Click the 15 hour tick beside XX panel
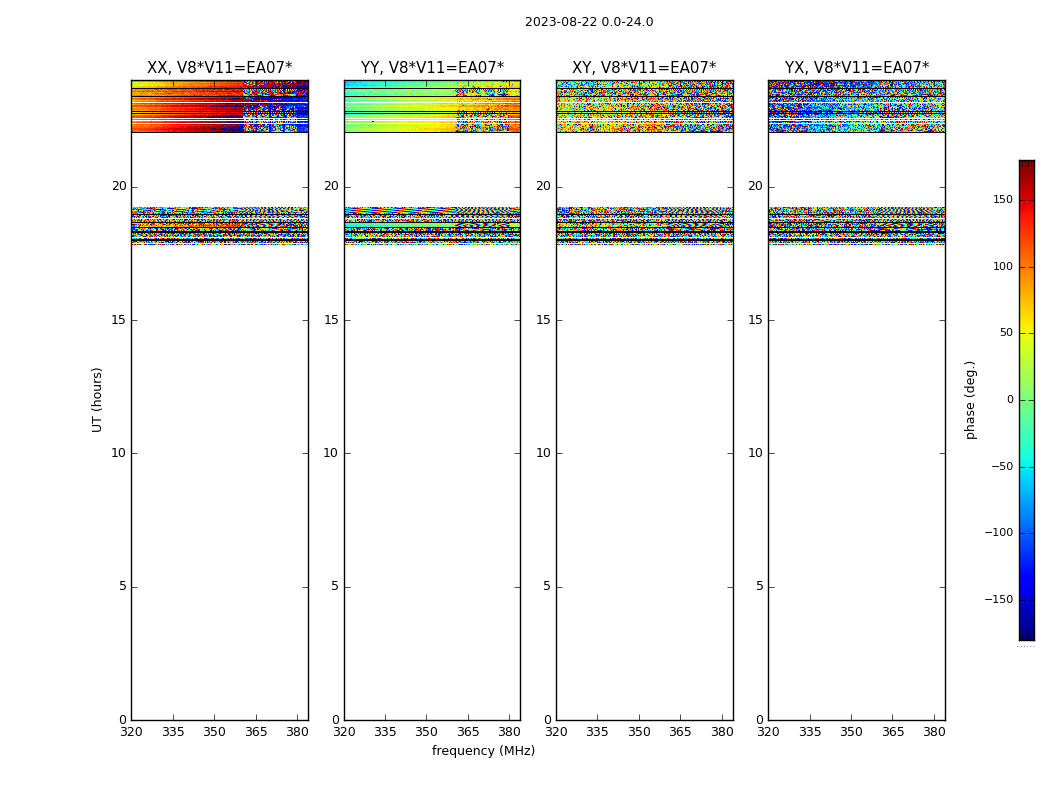The width and height of the screenshot is (1050, 800). pyautogui.click(x=119, y=320)
